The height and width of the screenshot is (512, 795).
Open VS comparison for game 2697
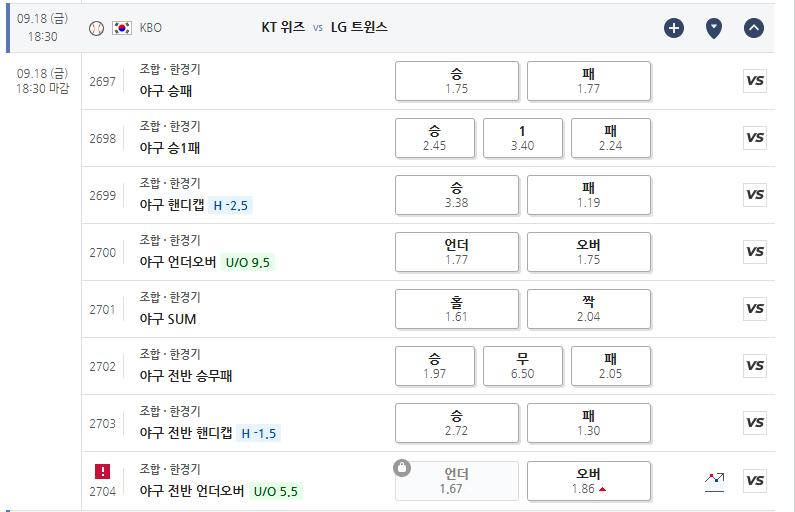[755, 81]
